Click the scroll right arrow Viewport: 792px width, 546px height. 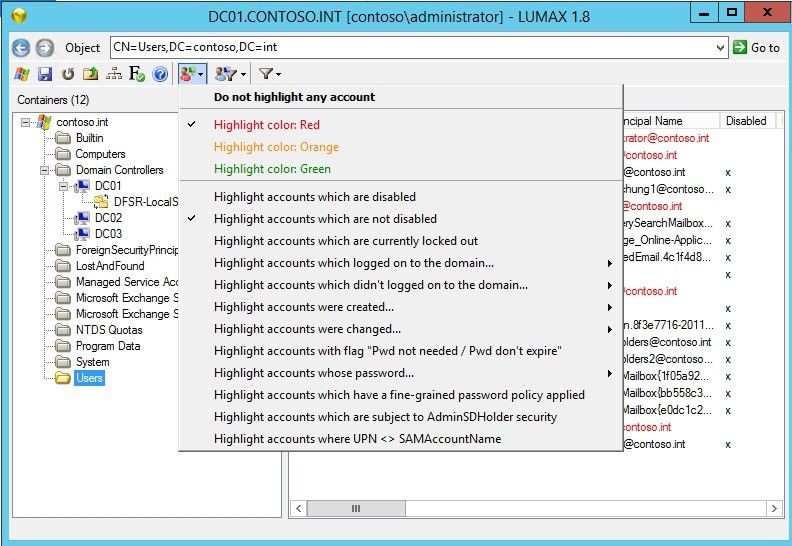tap(774, 508)
